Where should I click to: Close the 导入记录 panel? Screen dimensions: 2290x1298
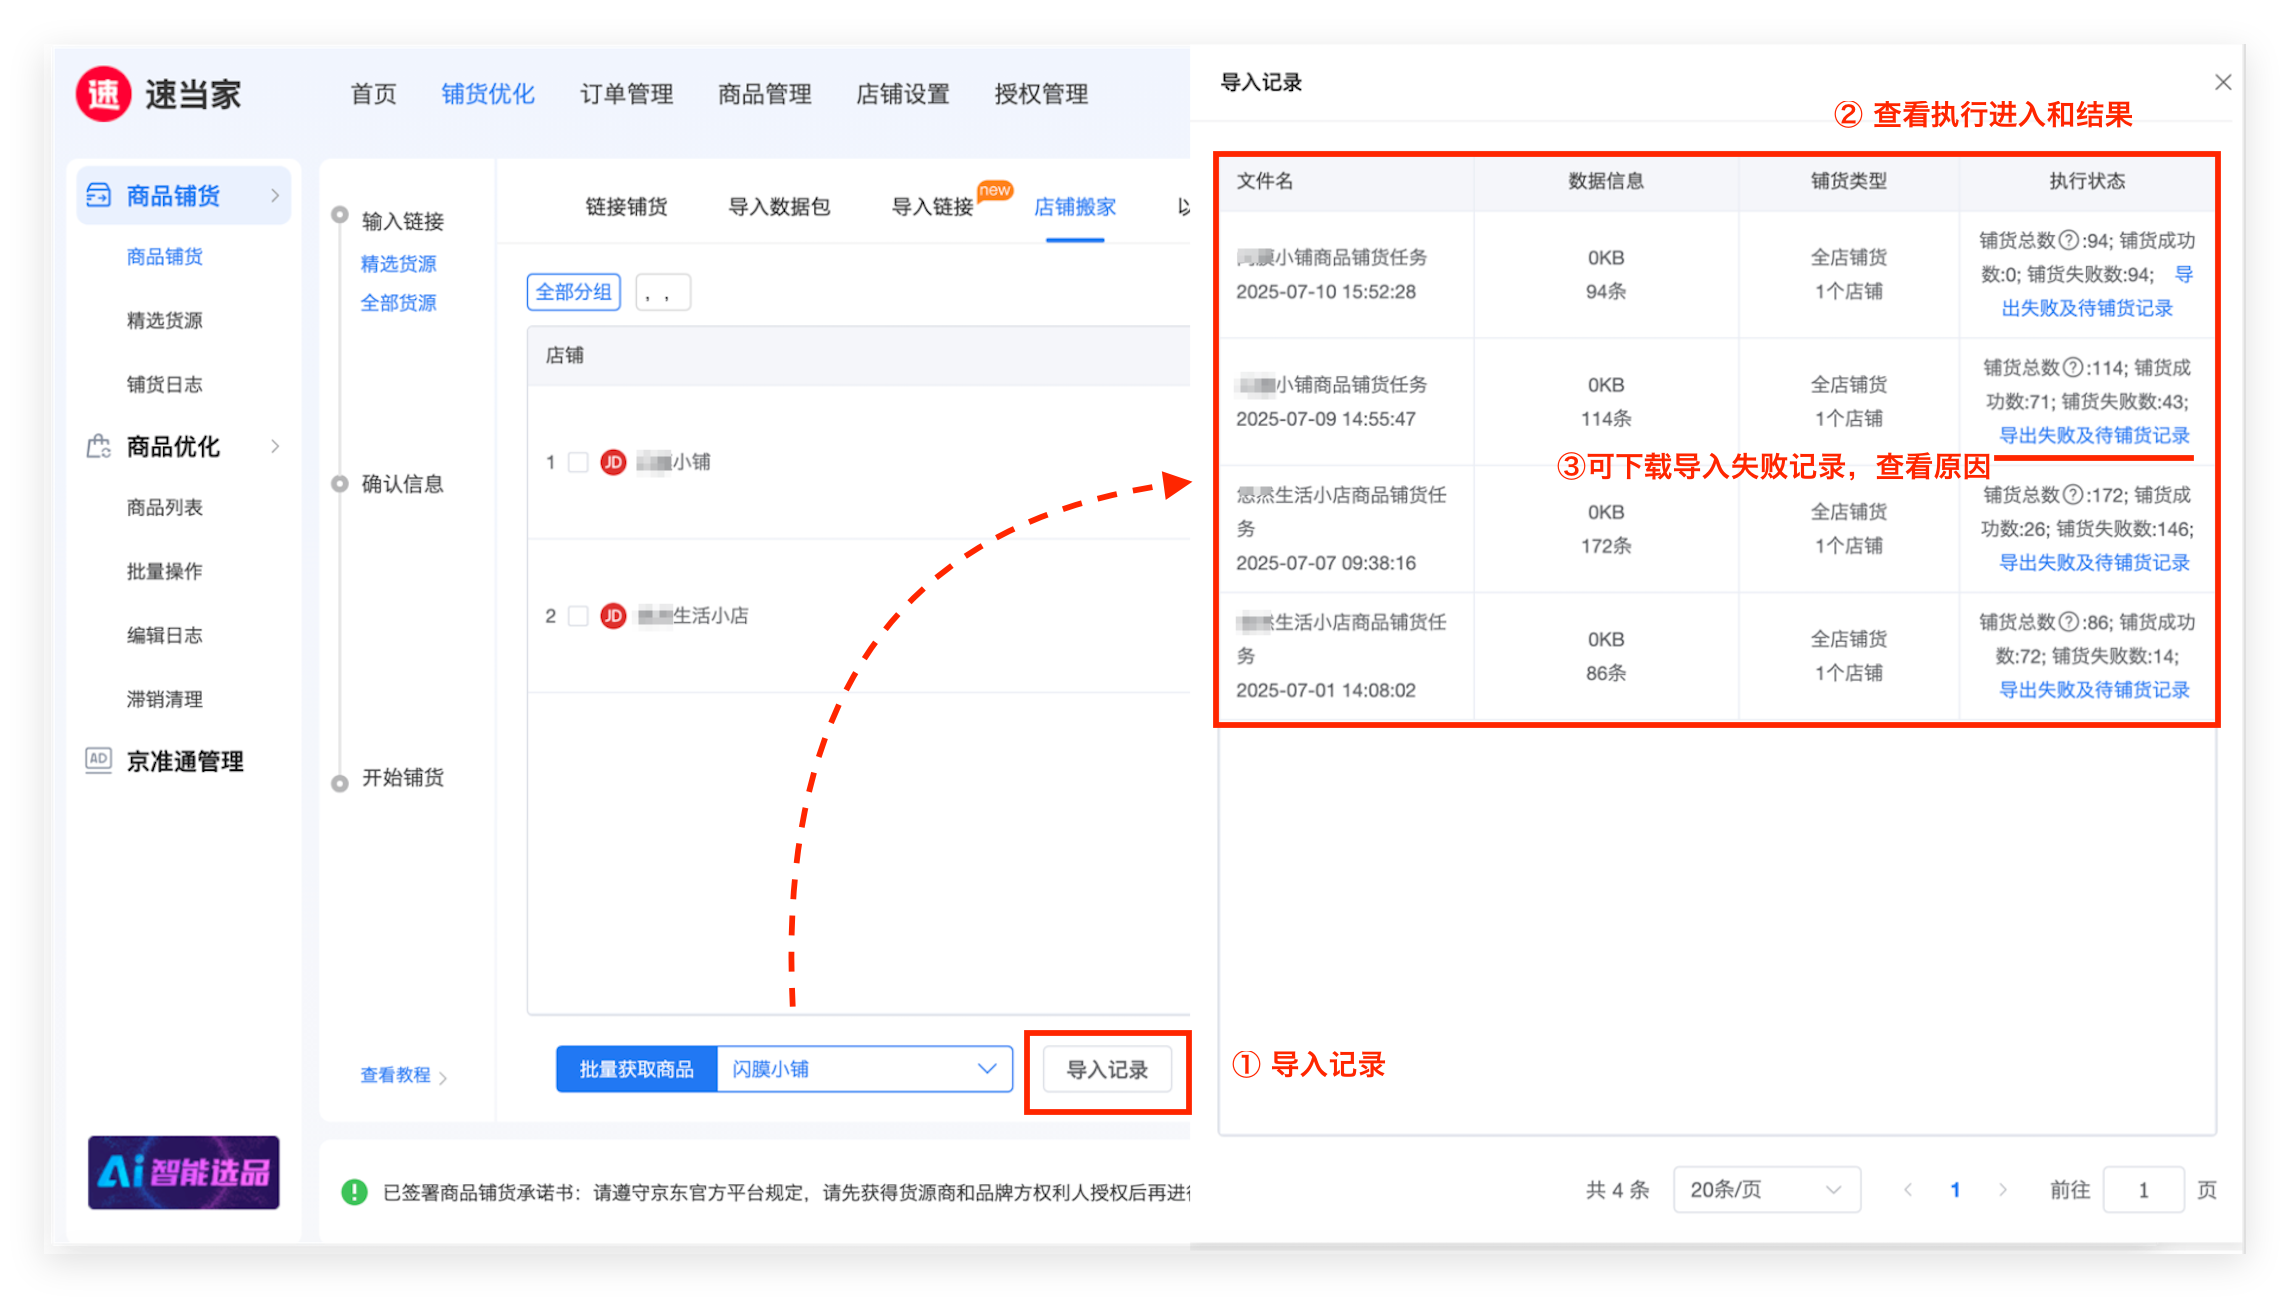click(x=2223, y=82)
